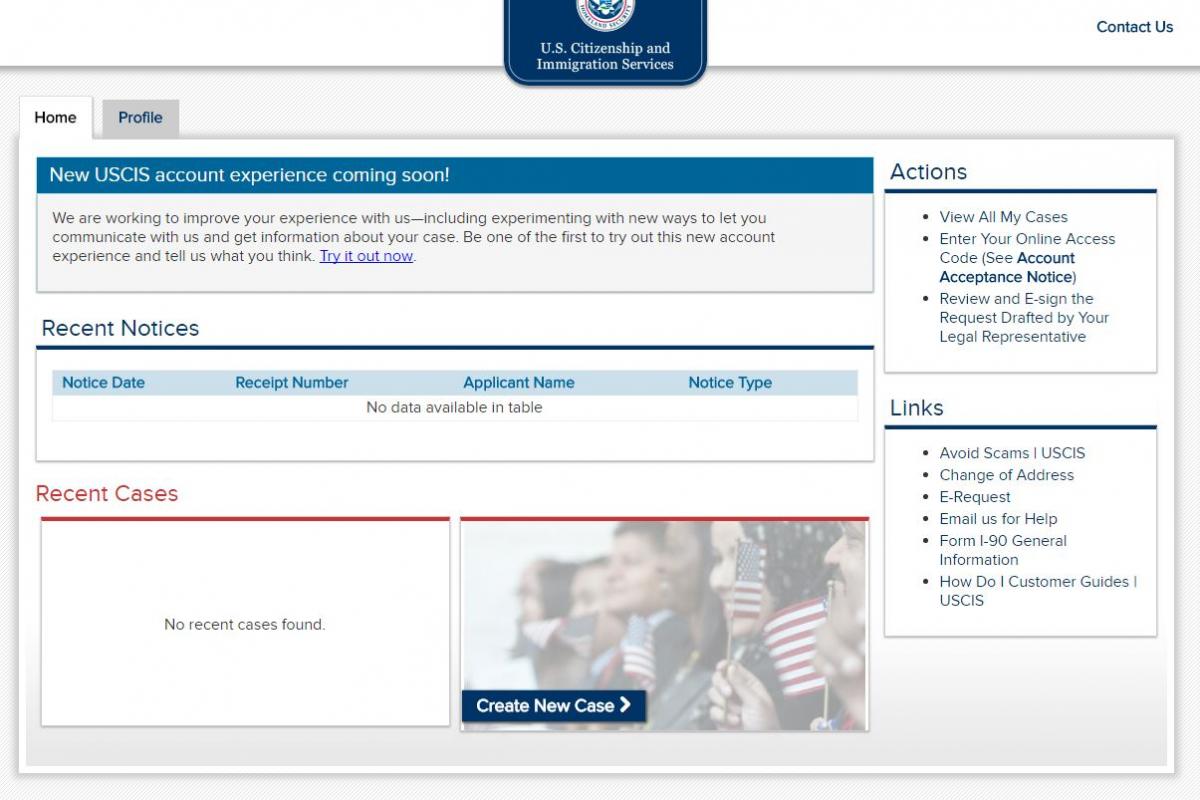Click the Links panel heading
Viewport: 1200px width, 800px height.
(916, 408)
